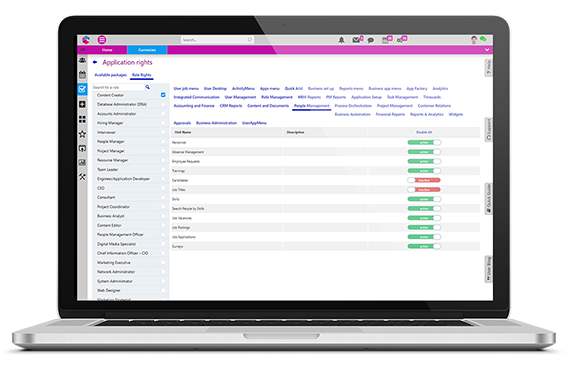Click into the top Search field
This screenshot has width=570, height=383.
(217, 40)
